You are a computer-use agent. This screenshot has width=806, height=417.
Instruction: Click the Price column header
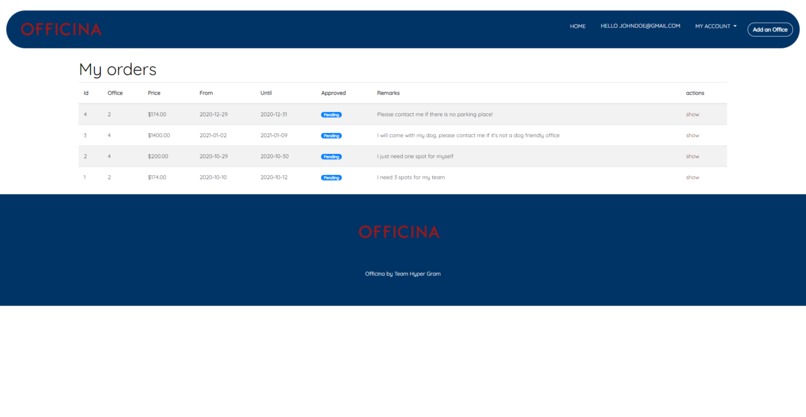coord(154,93)
